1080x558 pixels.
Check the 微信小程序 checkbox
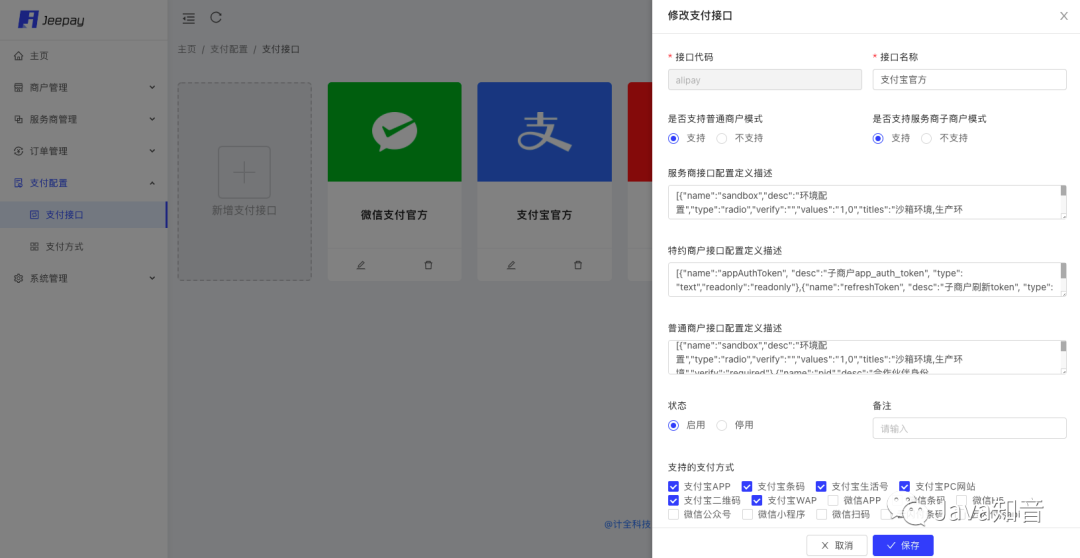747,514
